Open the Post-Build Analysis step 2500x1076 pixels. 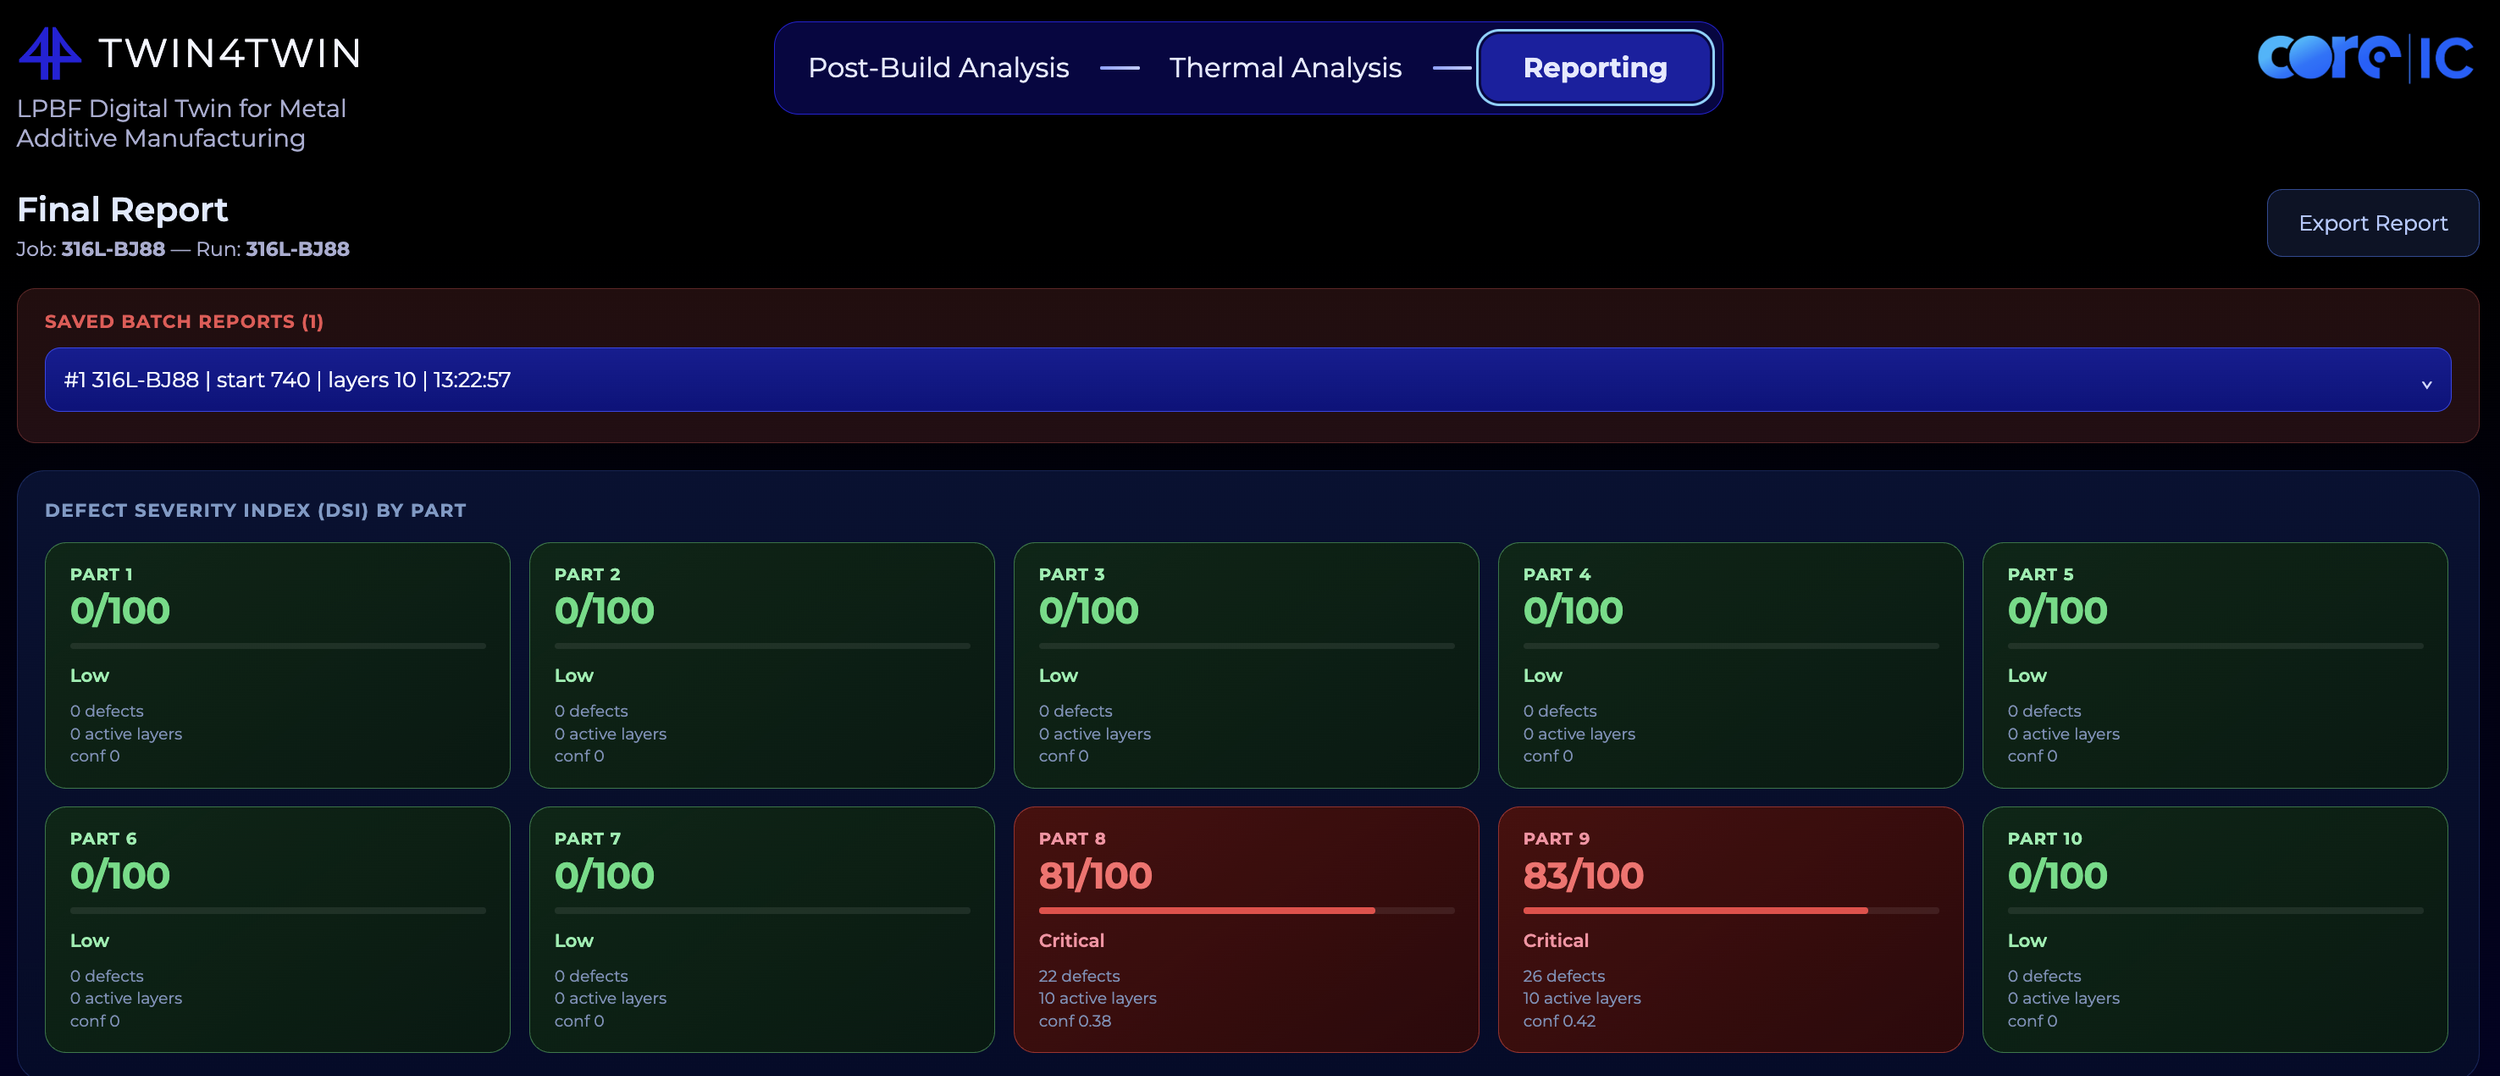point(938,68)
